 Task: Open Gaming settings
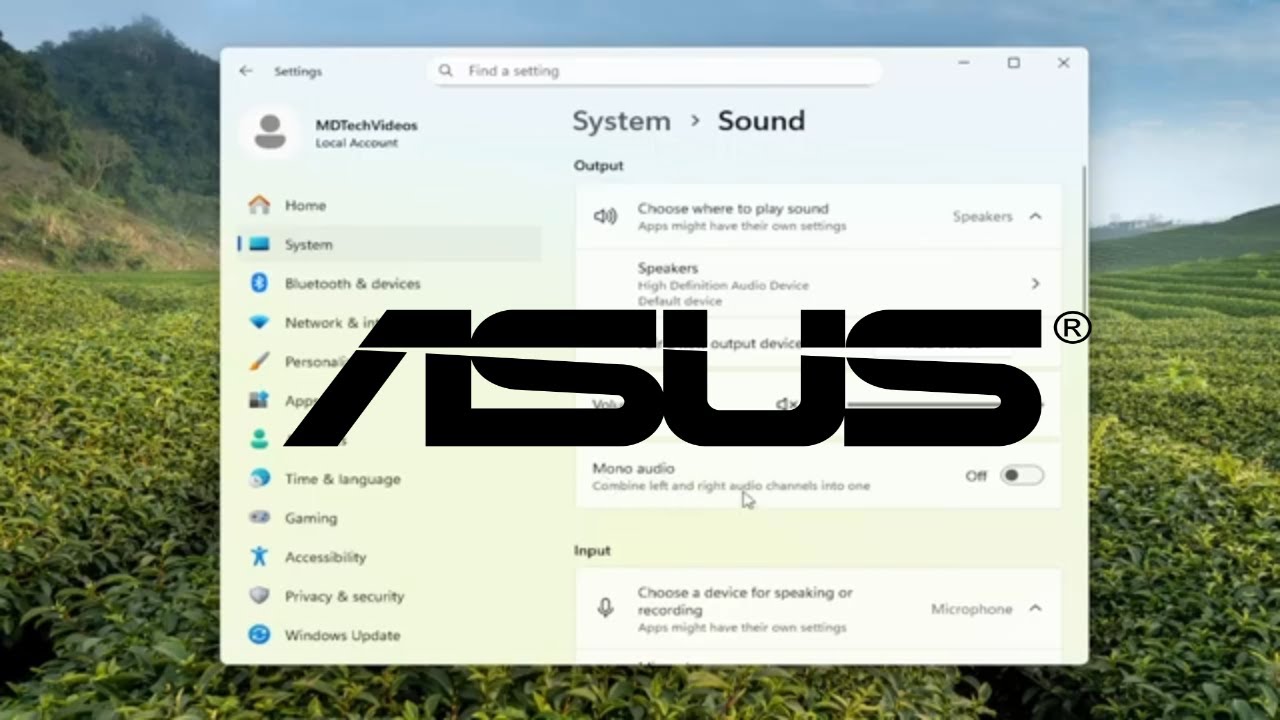coord(390,517)
